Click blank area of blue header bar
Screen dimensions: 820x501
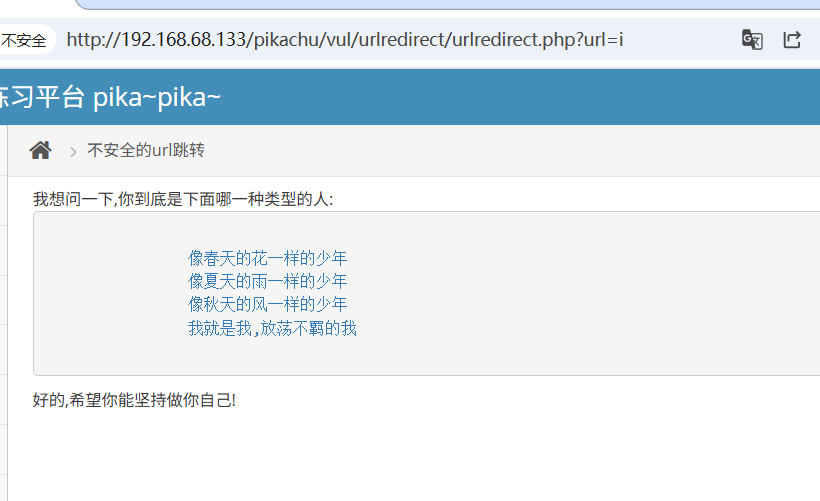click(x=523, y=97)
